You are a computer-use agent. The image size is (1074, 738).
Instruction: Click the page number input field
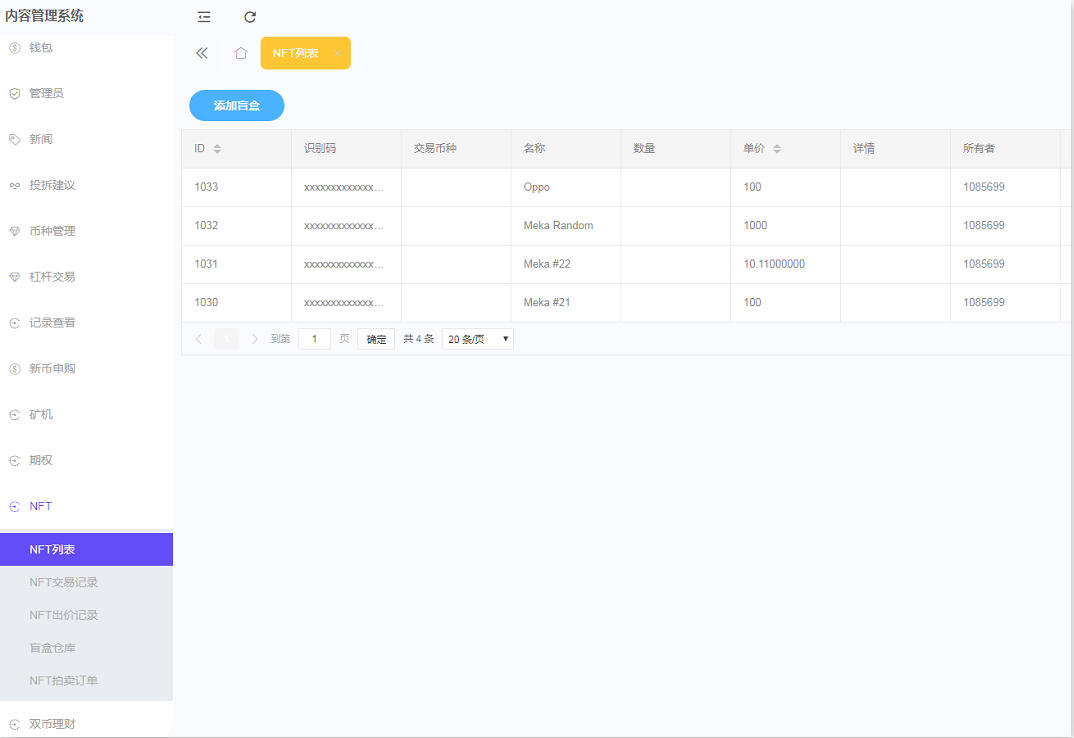314,338
